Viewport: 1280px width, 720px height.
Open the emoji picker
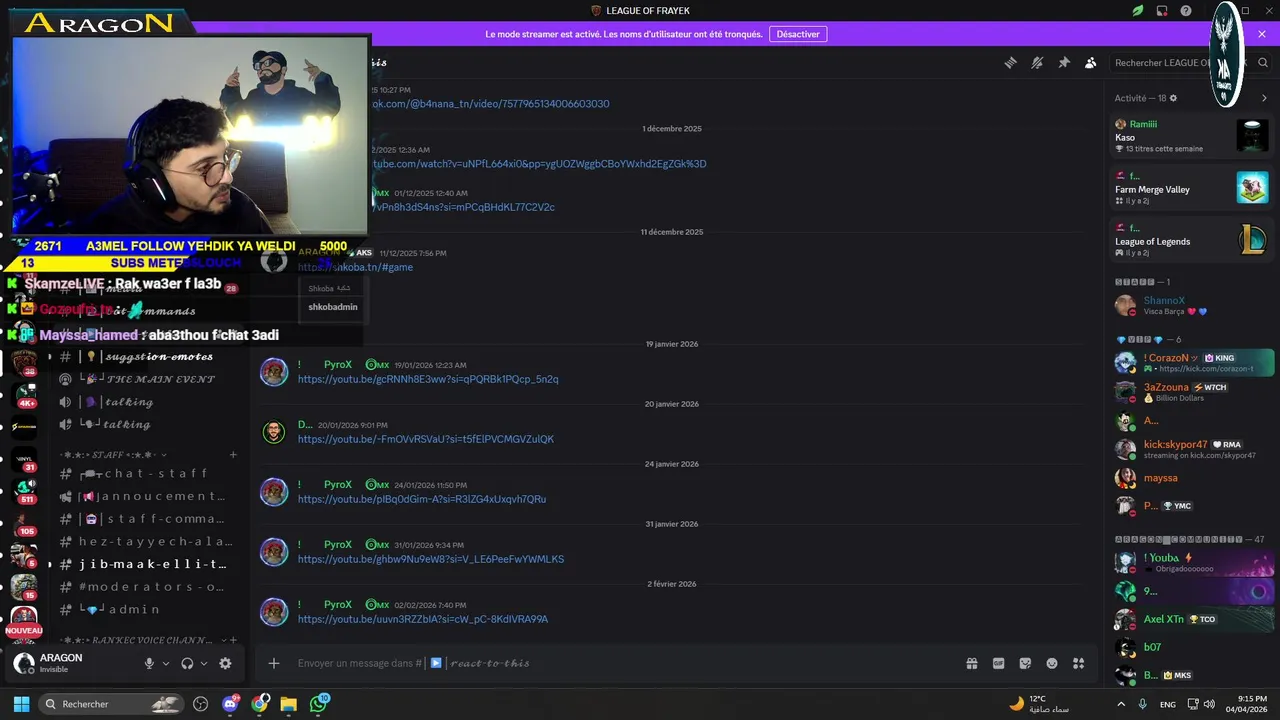tap(1052, 663)
